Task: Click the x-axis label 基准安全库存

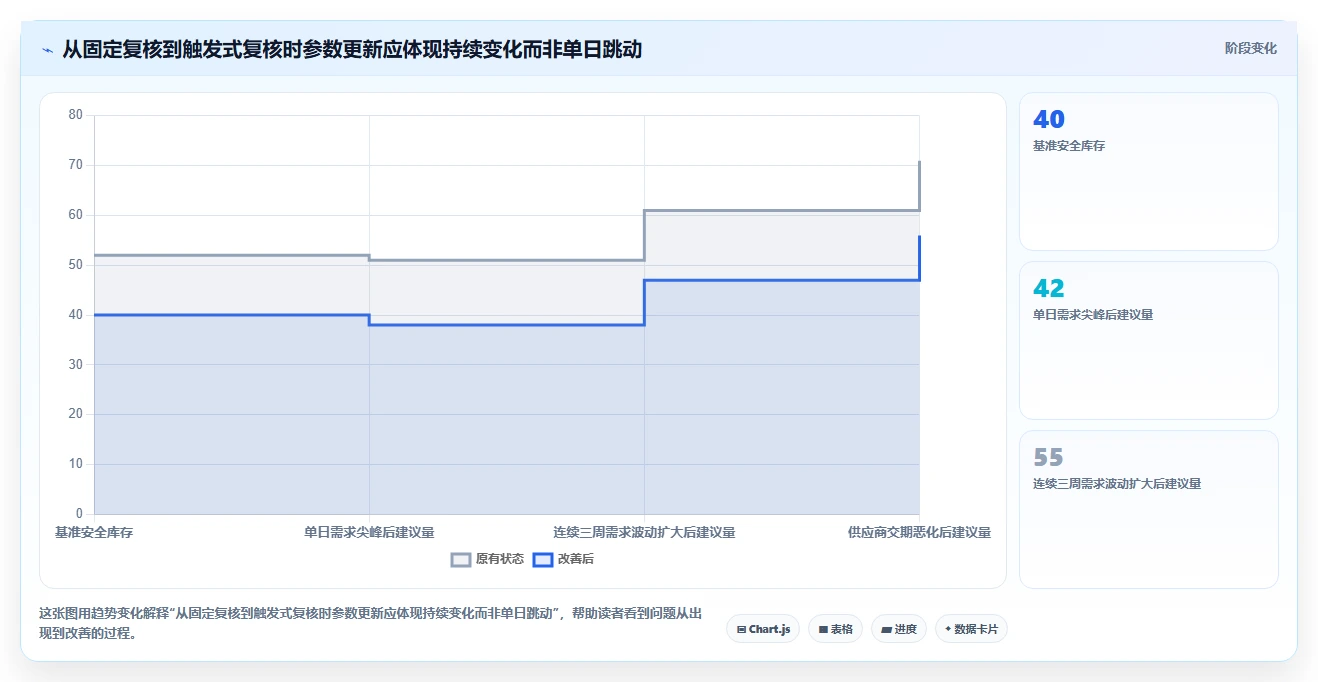Action: [94, 533]
